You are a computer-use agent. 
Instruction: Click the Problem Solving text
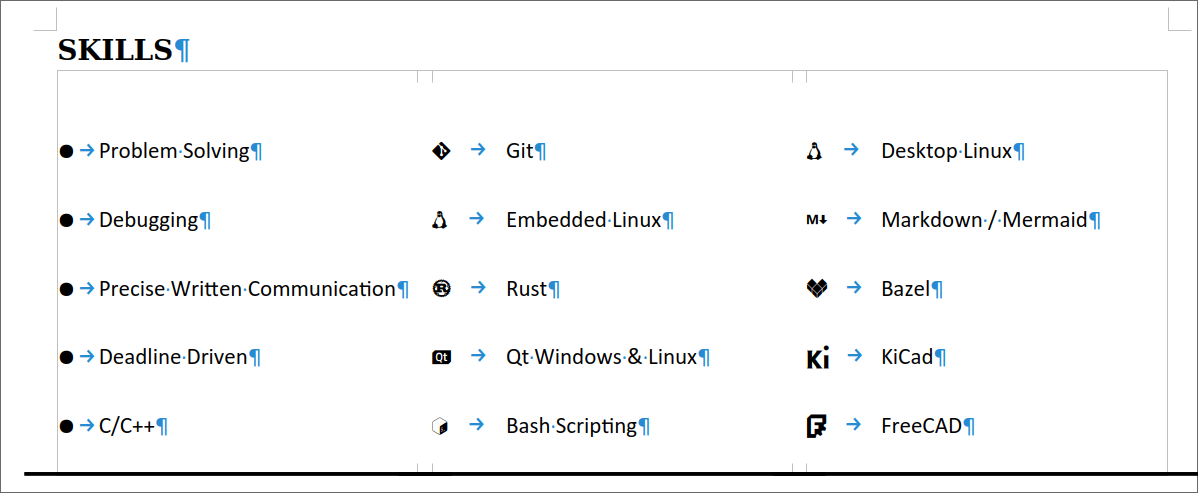[x=174, y=151]
